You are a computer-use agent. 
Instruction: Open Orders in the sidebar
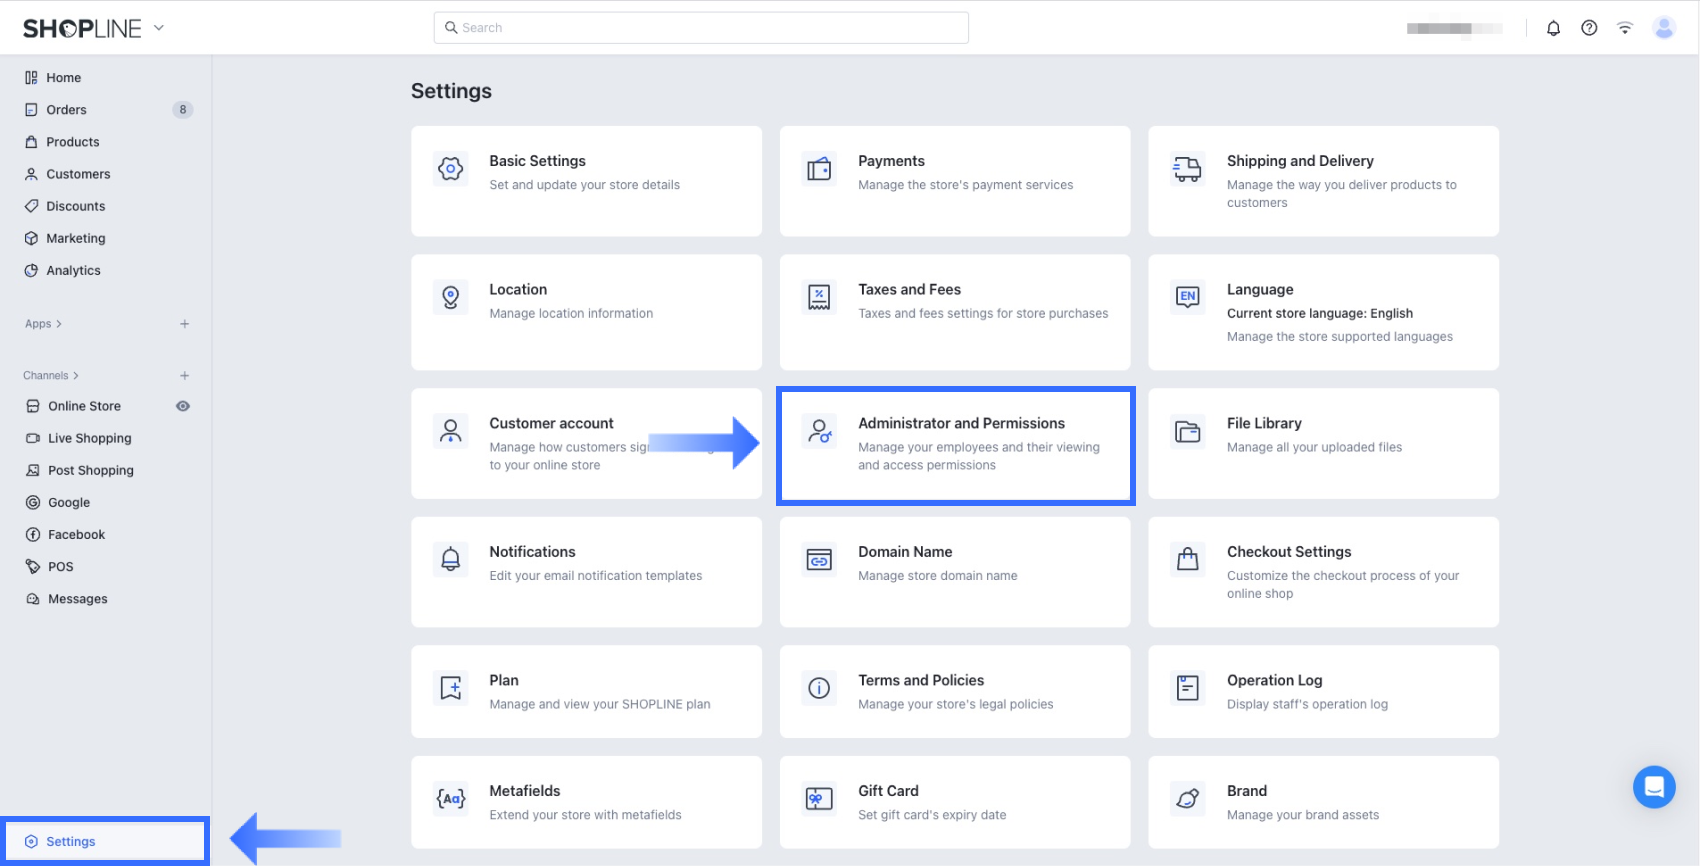point(66,110)
